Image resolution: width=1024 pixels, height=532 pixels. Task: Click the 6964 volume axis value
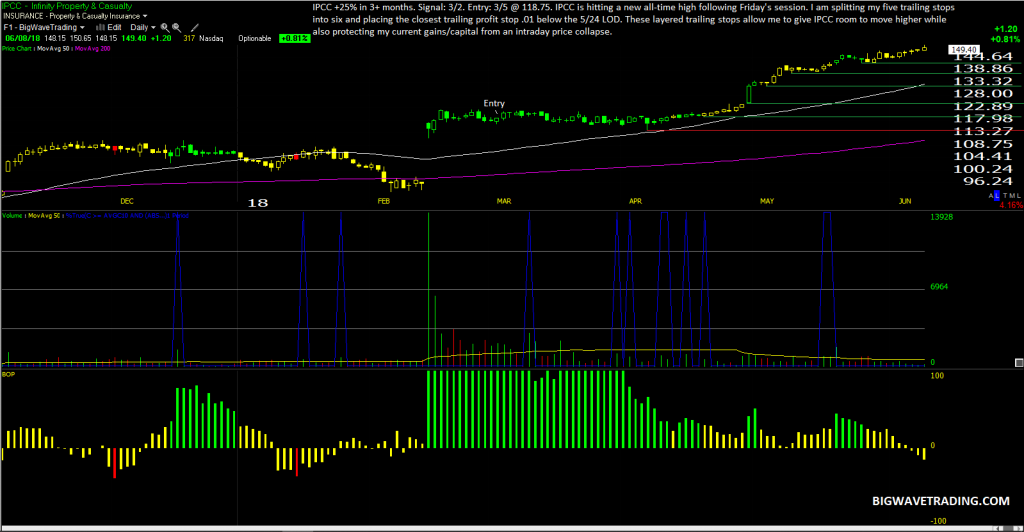click(x=939, y=287)
